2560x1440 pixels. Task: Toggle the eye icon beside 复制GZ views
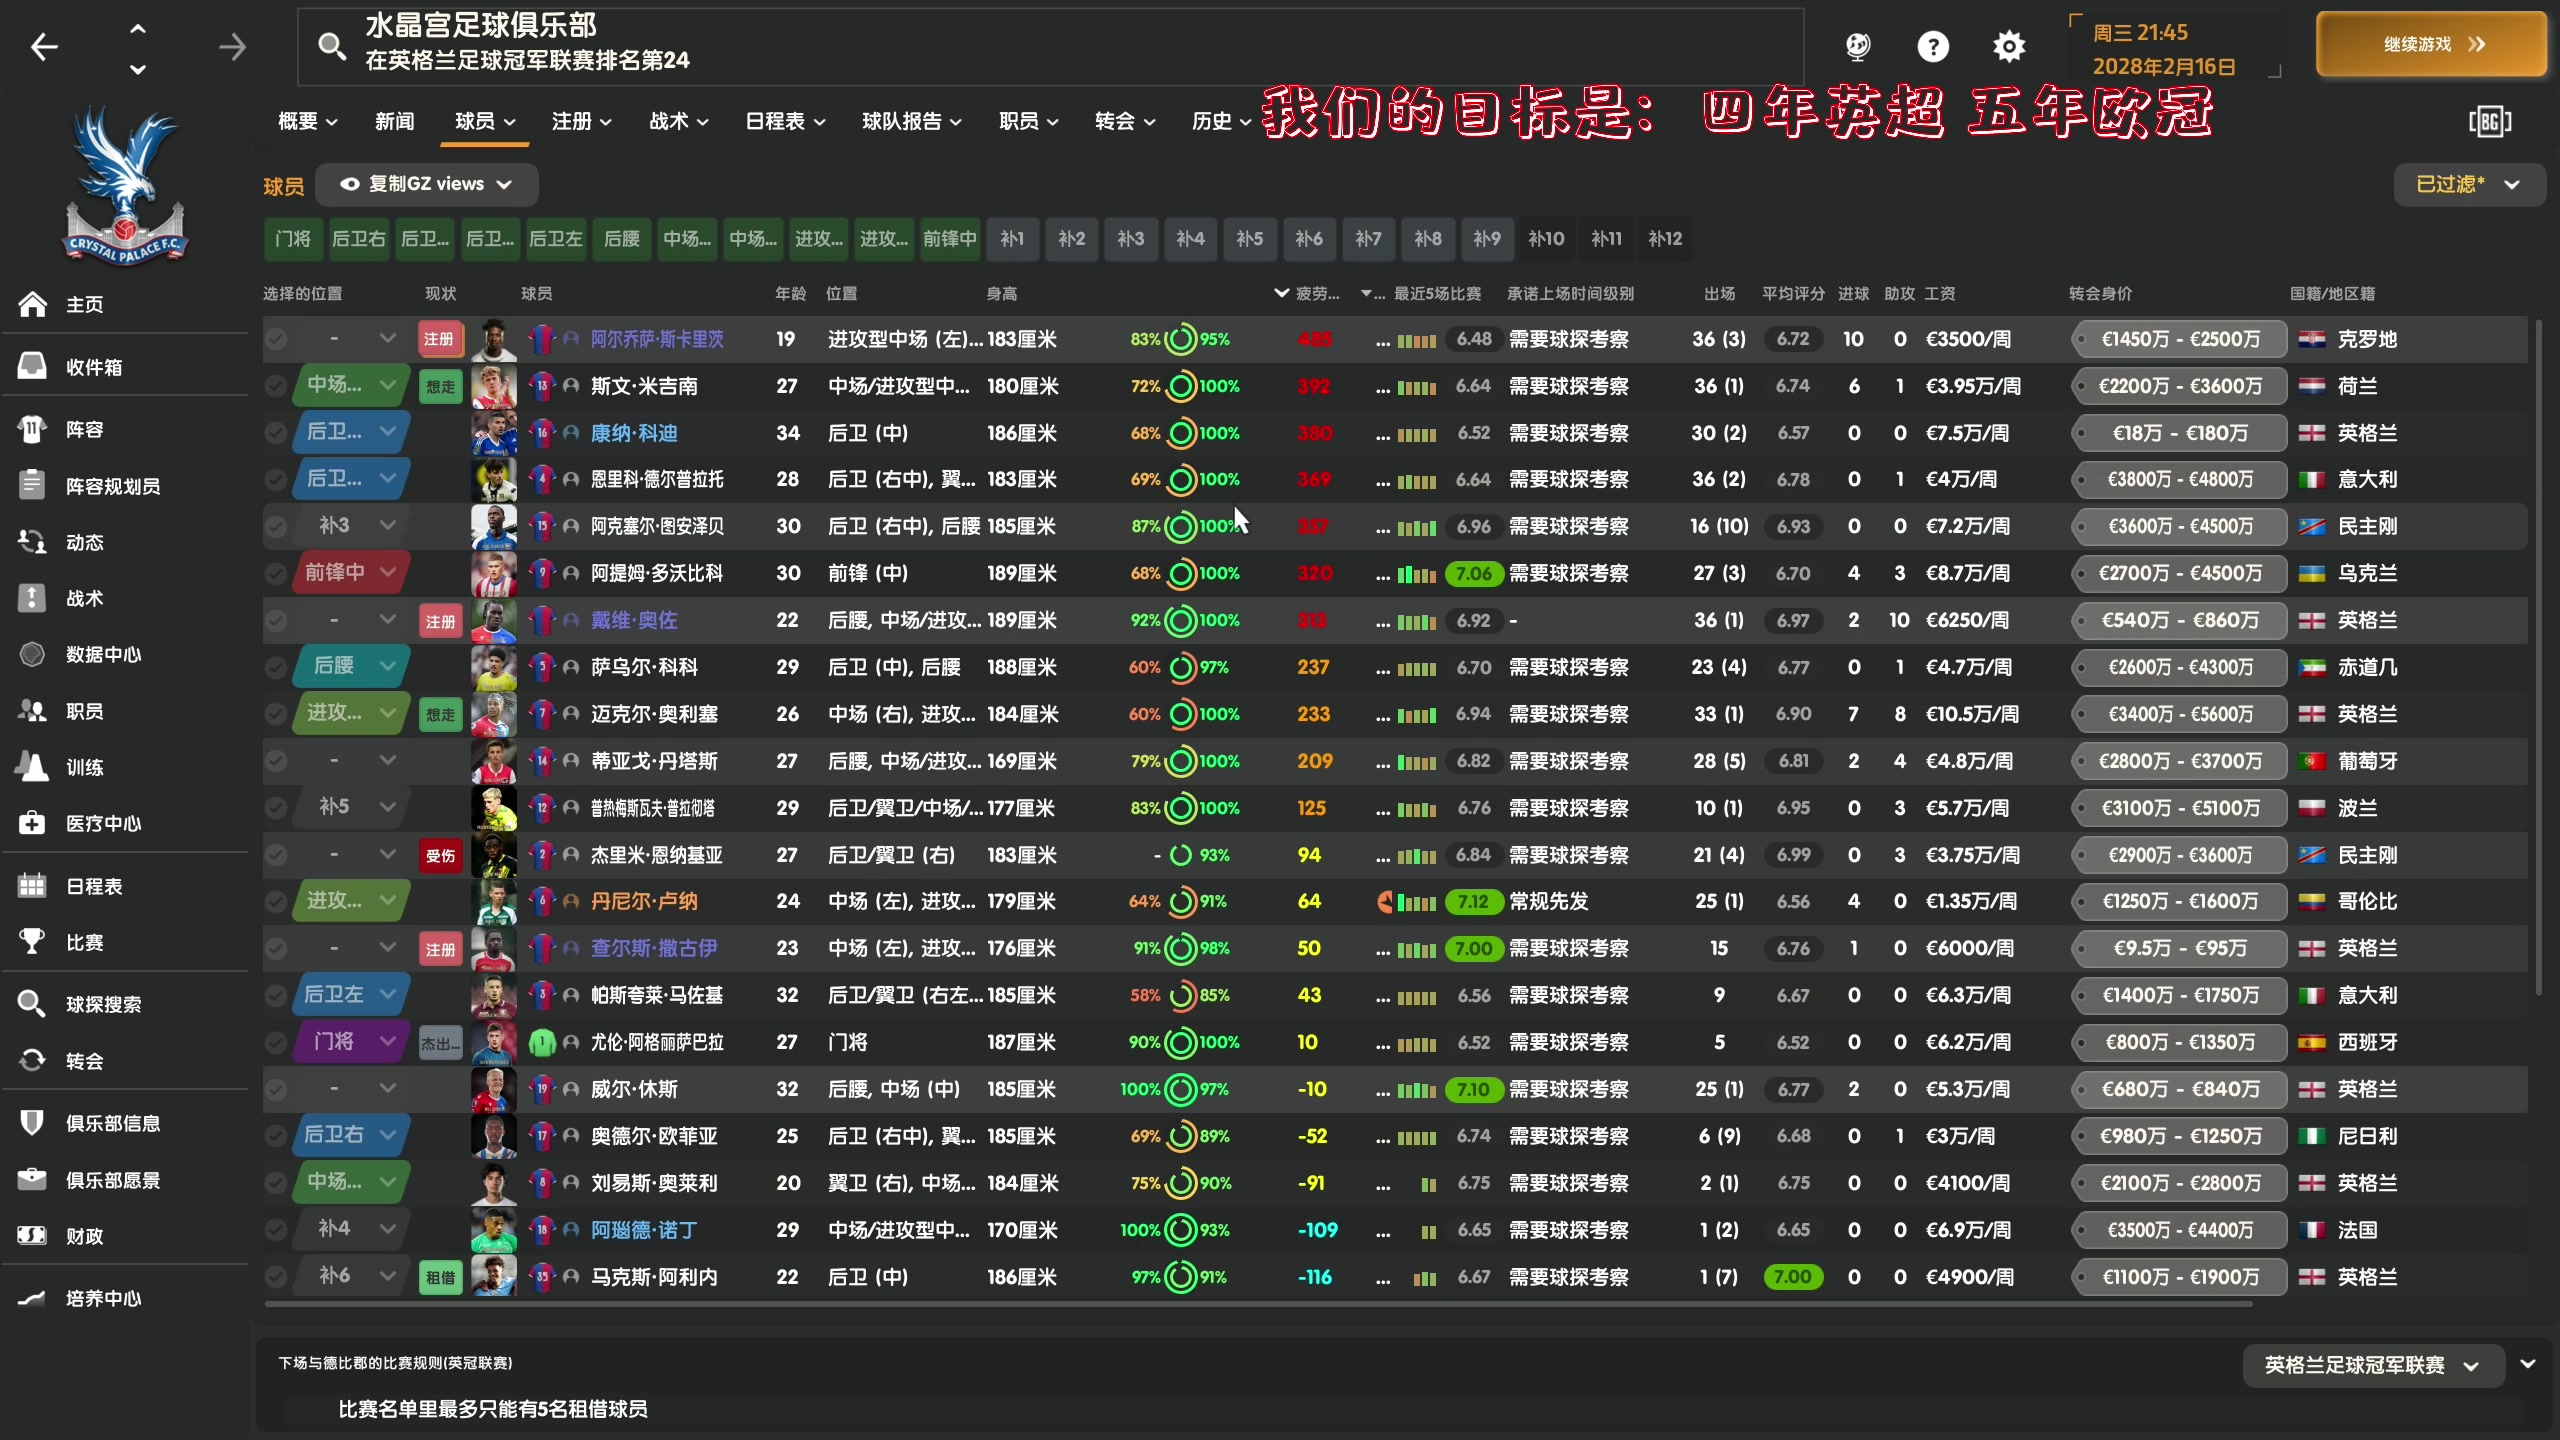click(x=349, y=184)
